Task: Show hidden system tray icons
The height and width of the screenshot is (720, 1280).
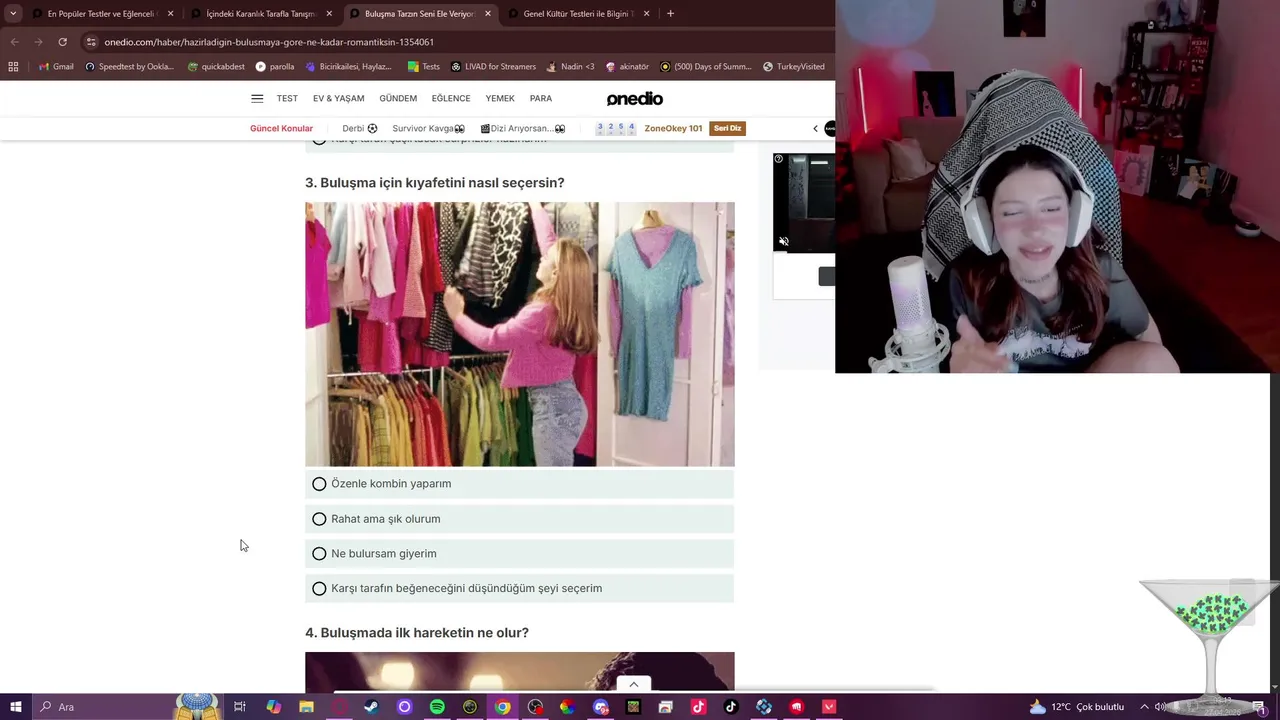Action: point(1144,707)
